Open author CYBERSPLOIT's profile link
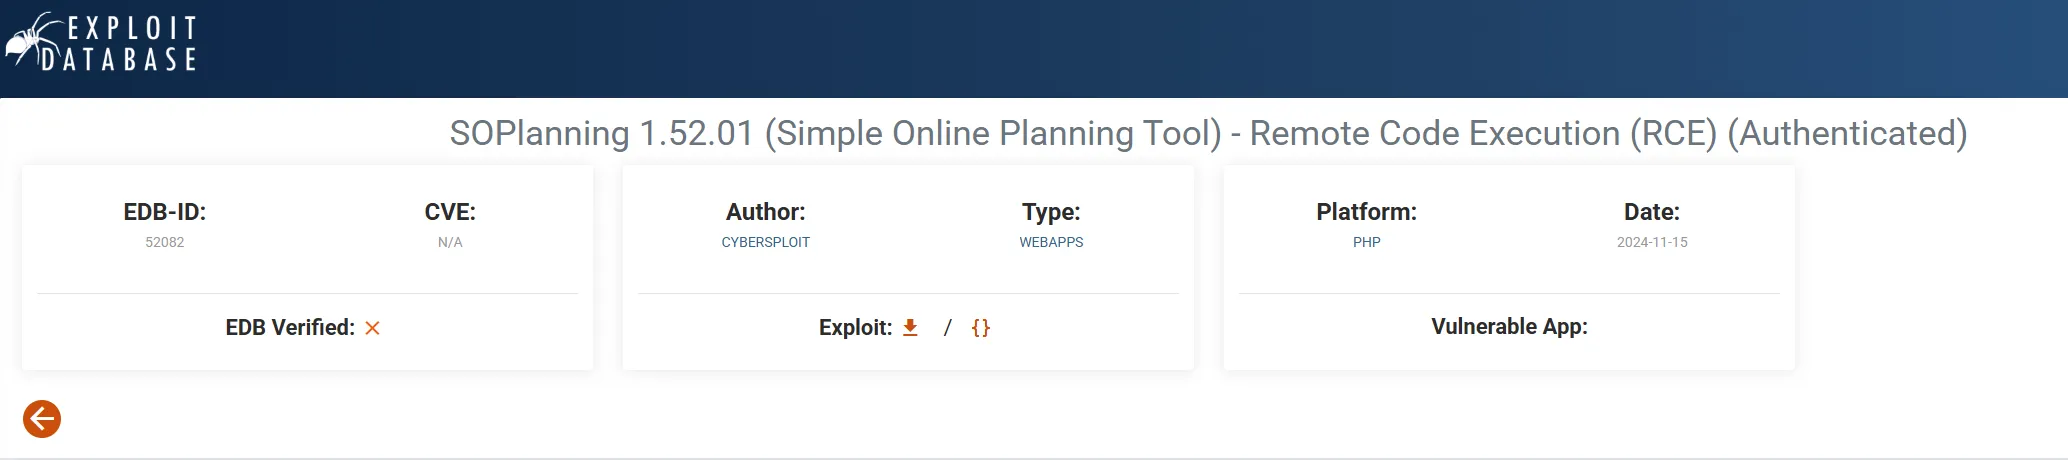The width and height of the screenshot is (2068, 460). pos(765,242)
